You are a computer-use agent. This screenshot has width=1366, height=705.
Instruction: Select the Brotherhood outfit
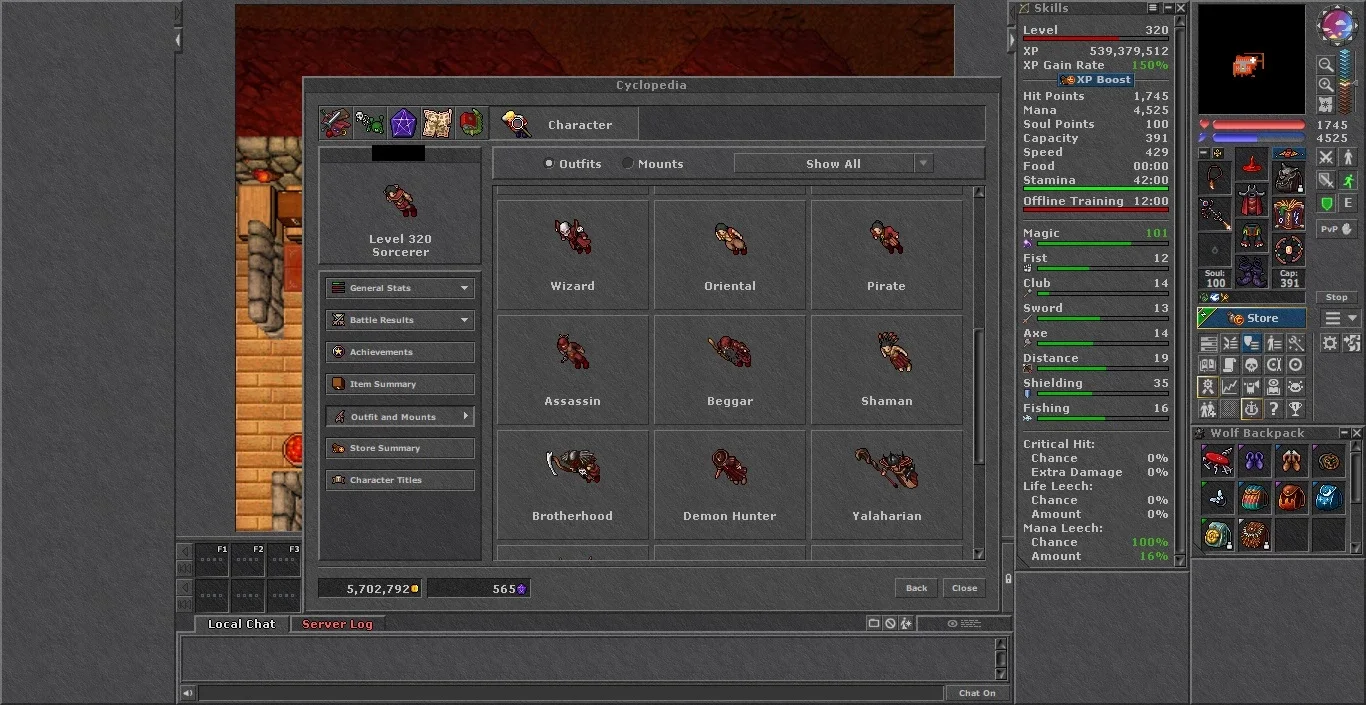click(x=573, y=484)
